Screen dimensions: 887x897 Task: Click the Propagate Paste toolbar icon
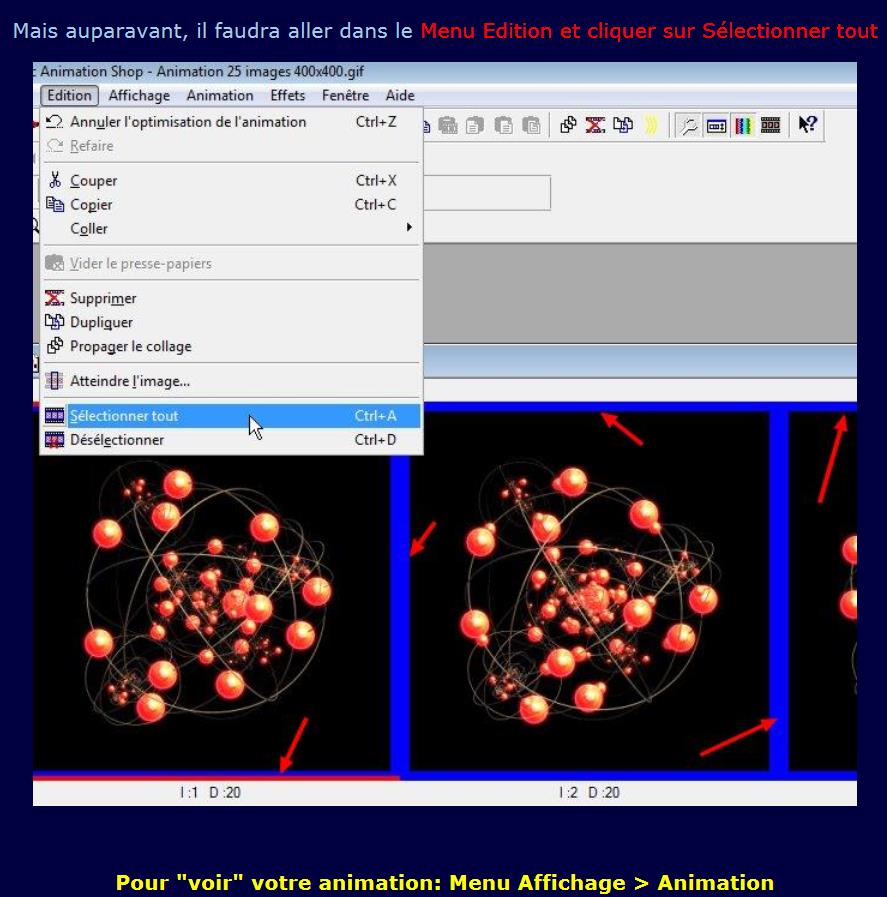[x=568, y=125]
